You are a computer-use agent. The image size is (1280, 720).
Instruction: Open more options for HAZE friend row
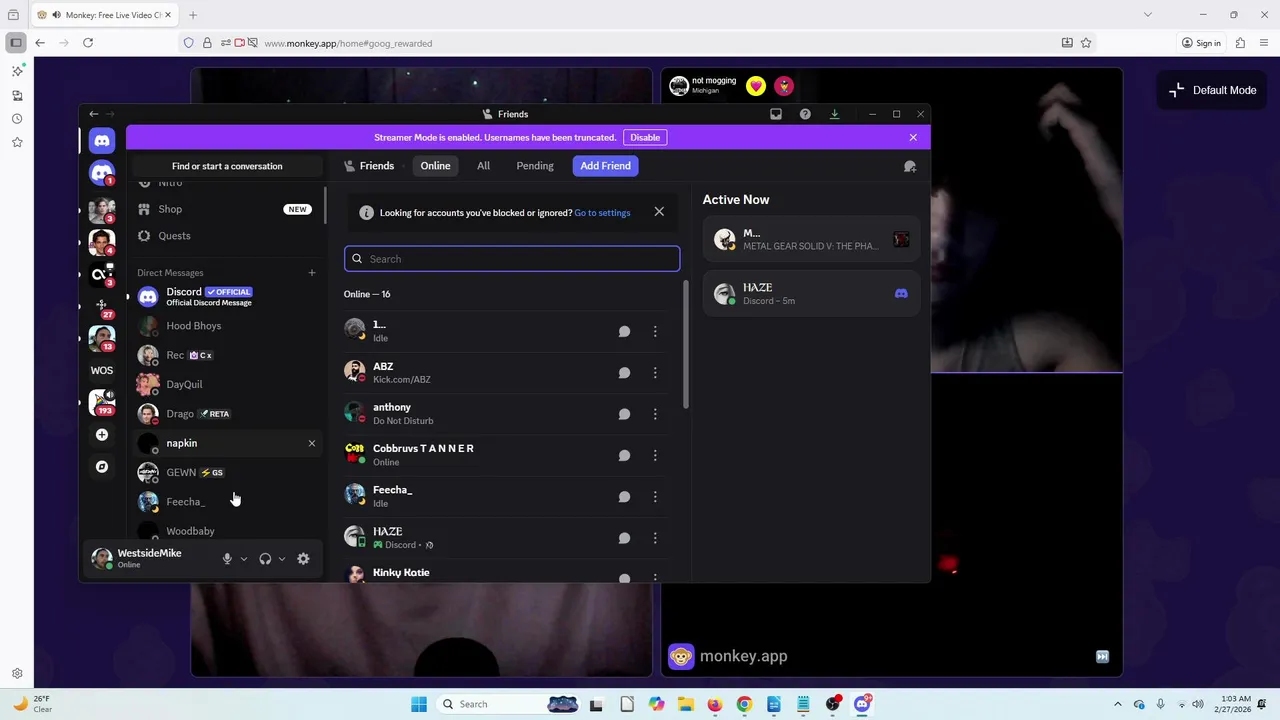(x=655, y=538)
